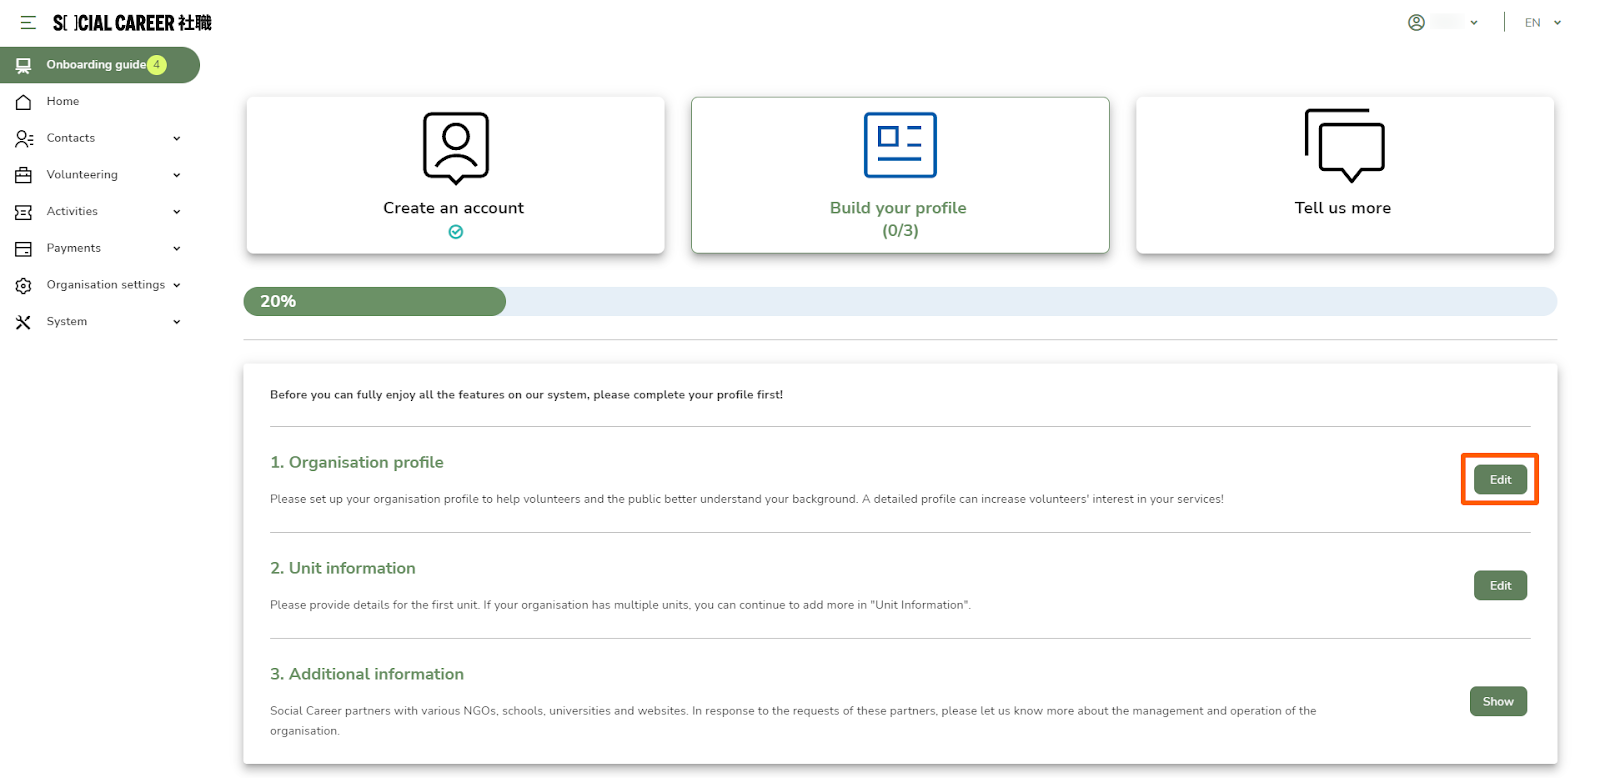Click the 'Please set up your organisation profile' description

point(747,499)
